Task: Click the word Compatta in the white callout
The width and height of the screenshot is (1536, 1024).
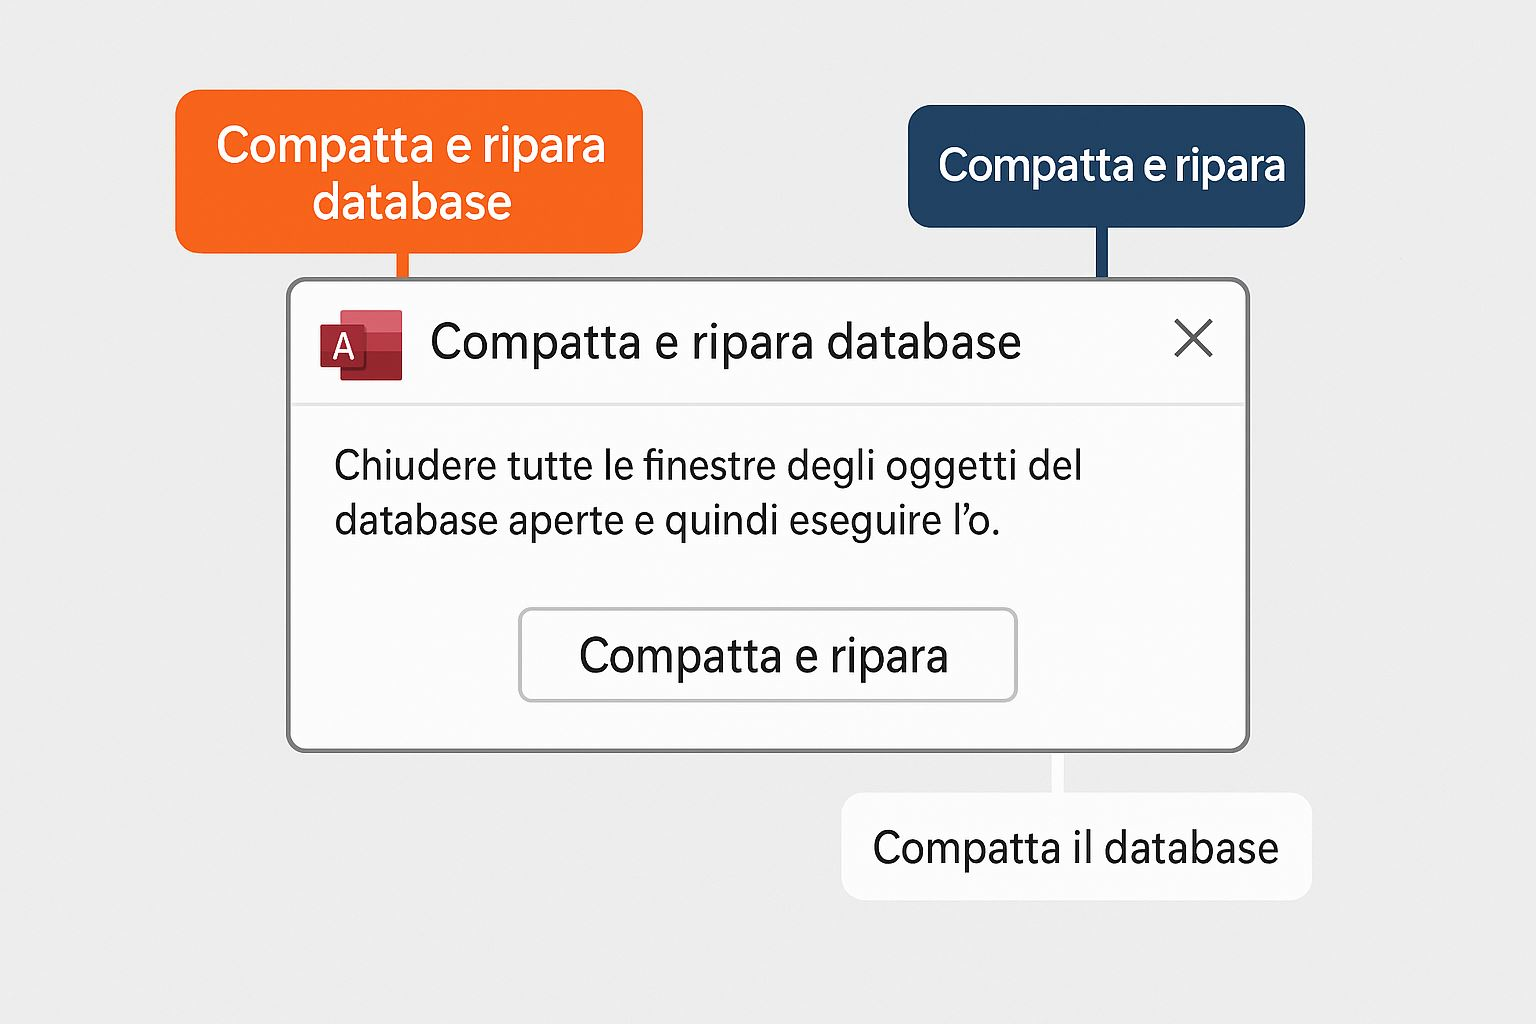Action: coord(966,848)
